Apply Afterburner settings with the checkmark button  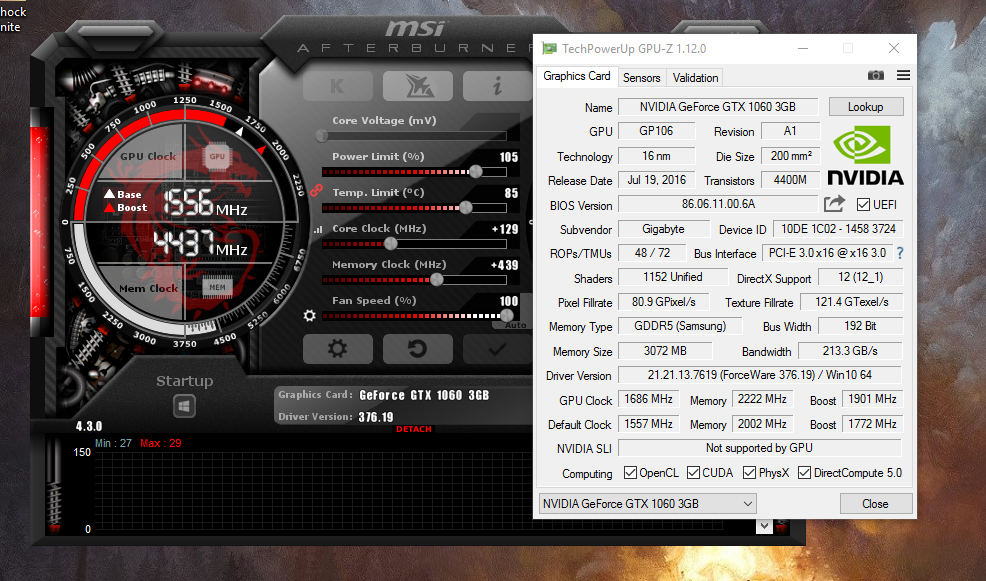(x=497, y=349)
